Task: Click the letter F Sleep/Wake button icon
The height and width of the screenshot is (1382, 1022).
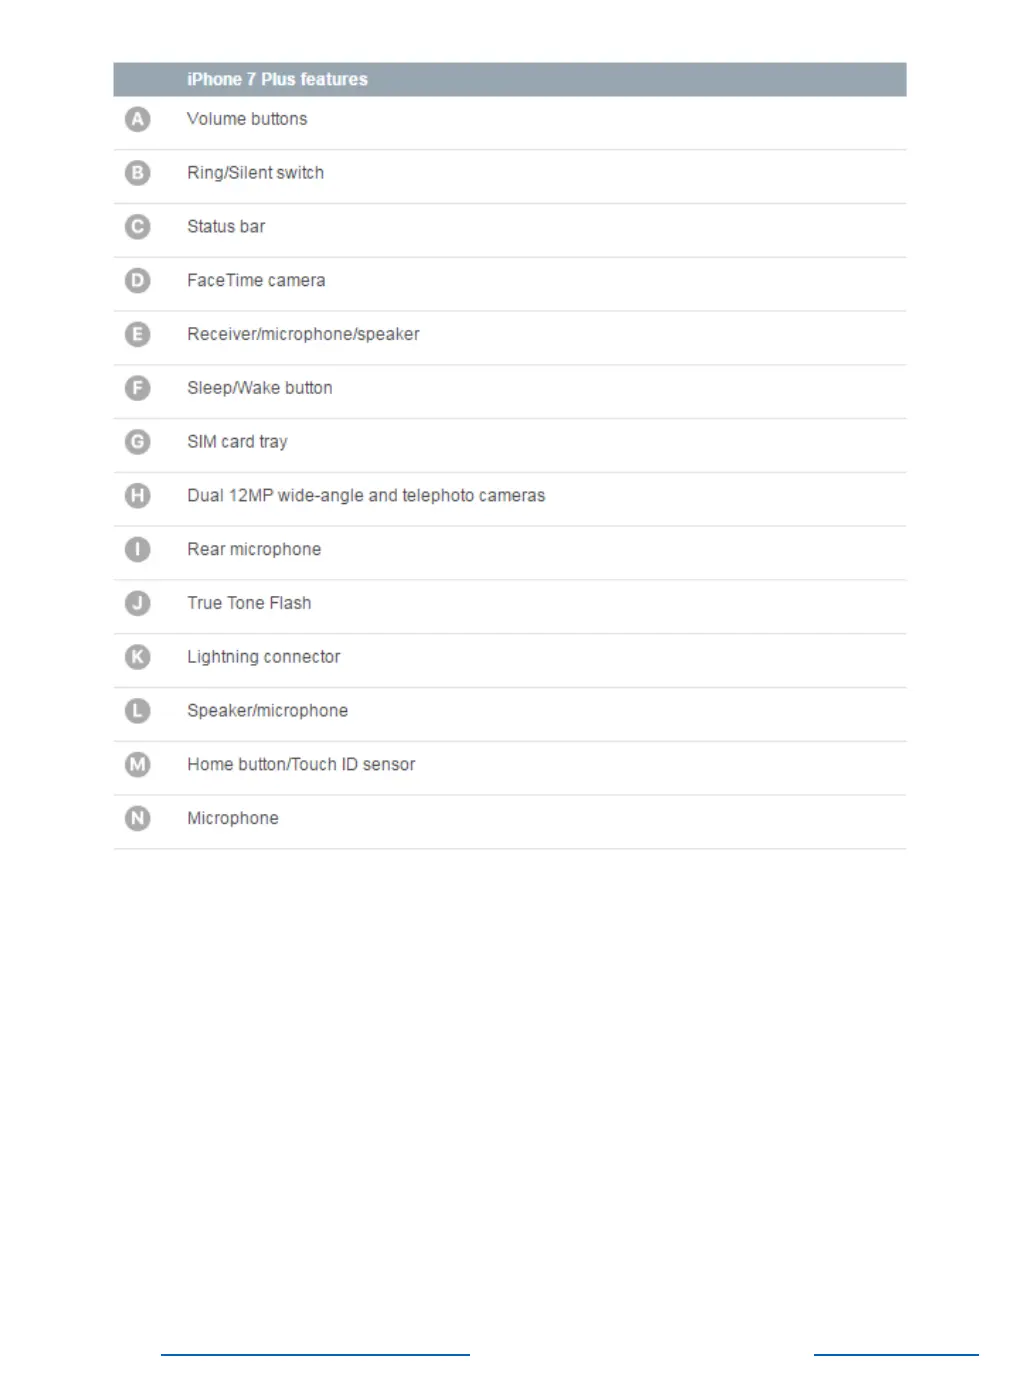Action: pos(137,388)
